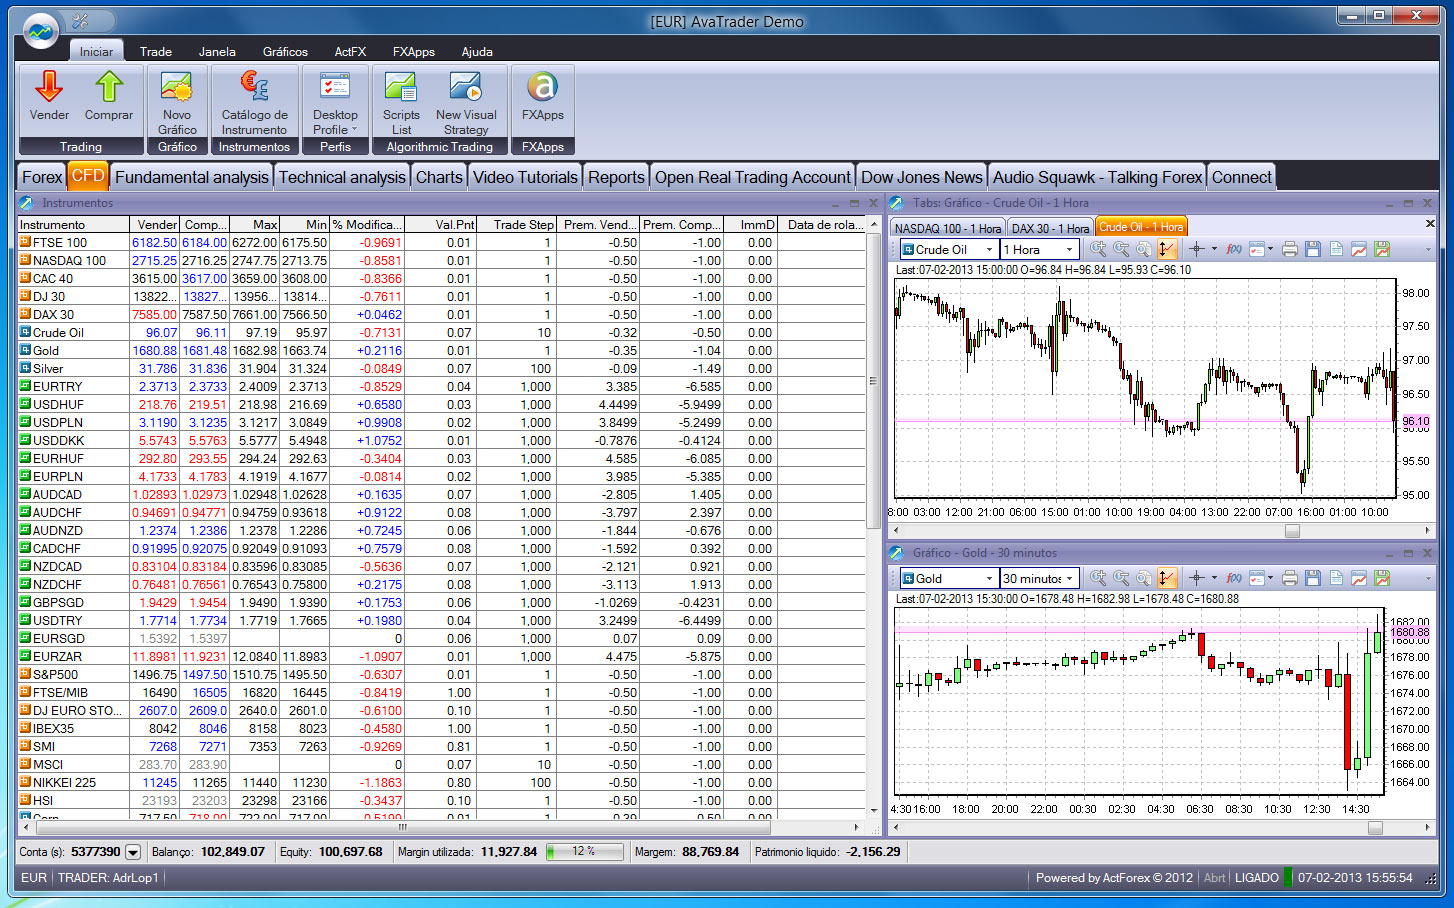This screenshot has width=1454, height=908.
Task: Sort by % Modifica column header
Action: tap(367, 225)
